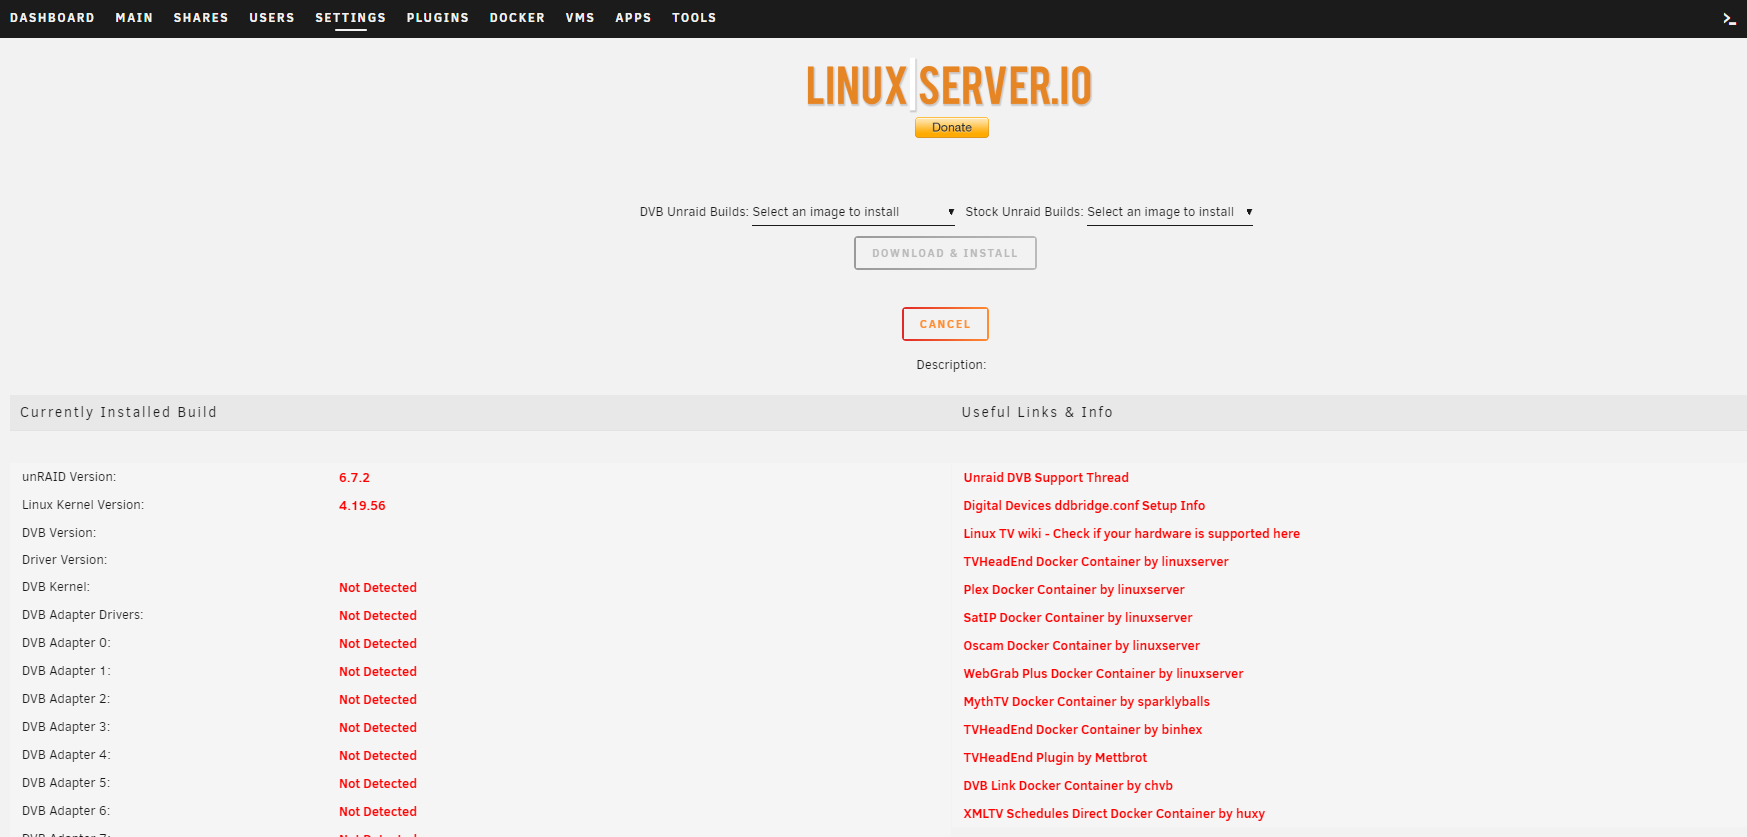Navigate to the Docker tab

(517, 18)
